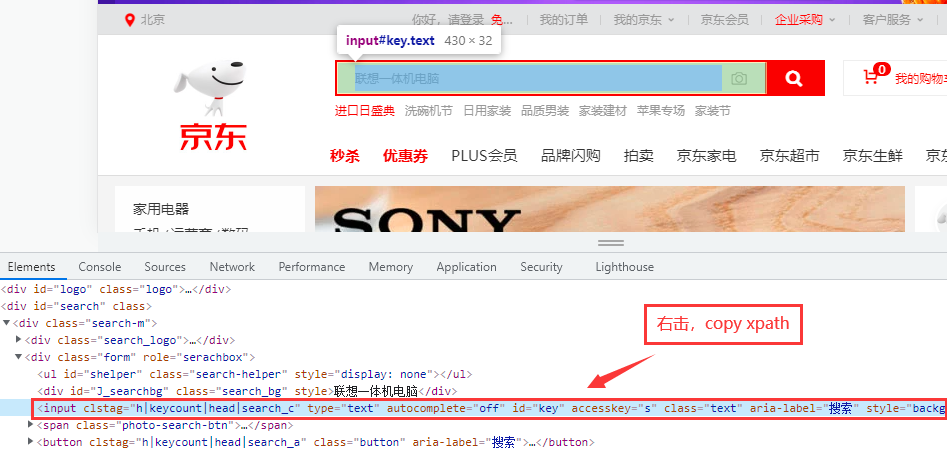
Task: Open the 拍卖 navigation item
Action: [x=639, y=156]
